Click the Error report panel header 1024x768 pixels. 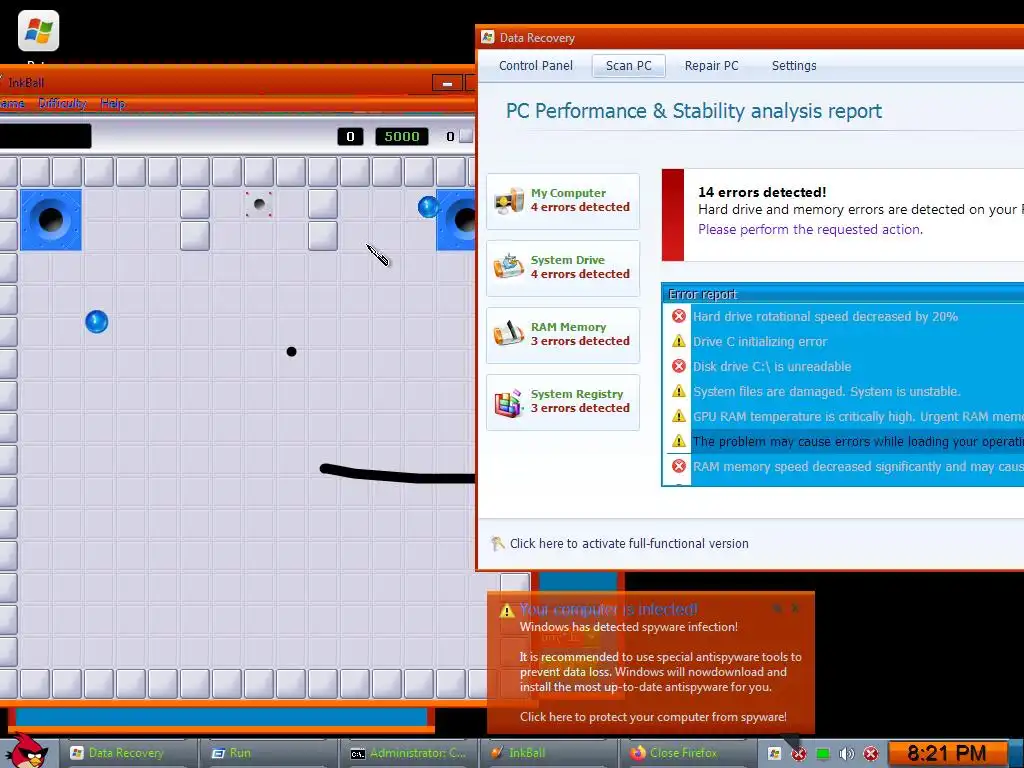pos(842,294)
